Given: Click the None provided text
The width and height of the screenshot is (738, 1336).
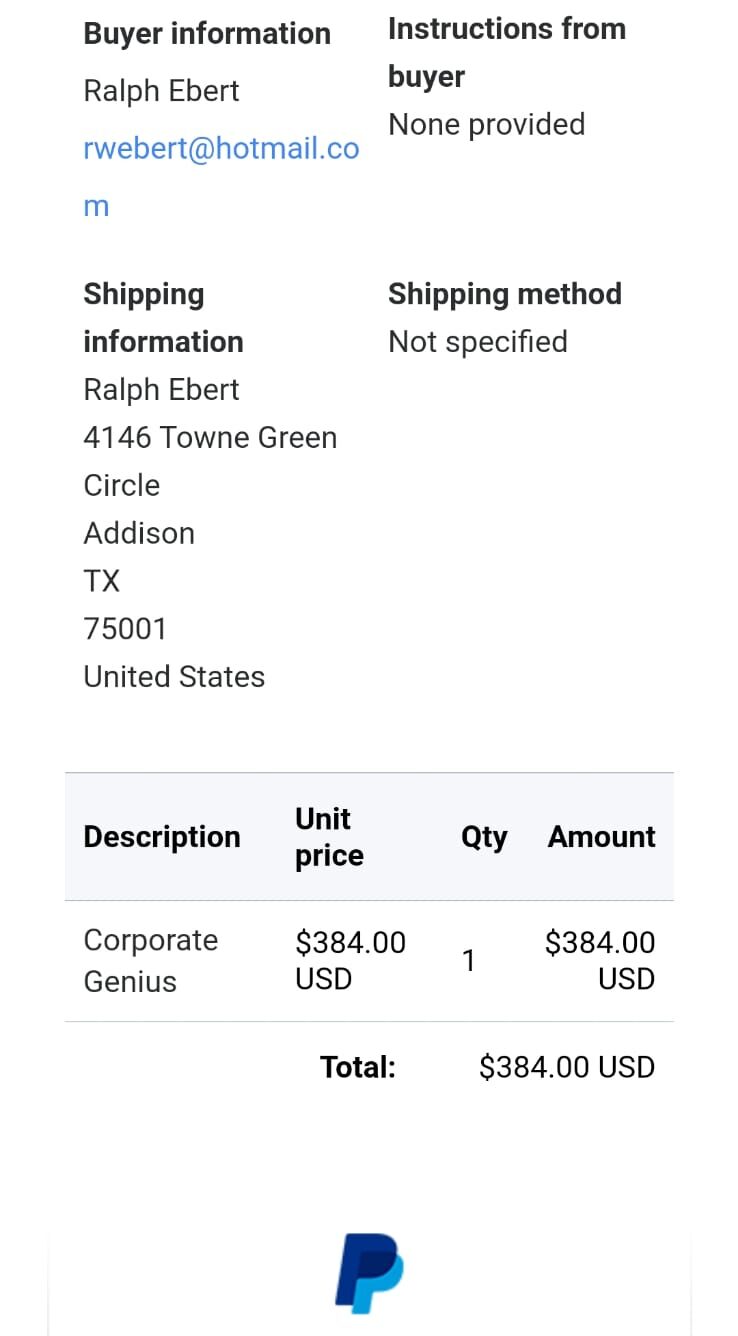Looking at the screenshot, I should tap(486, 125).
